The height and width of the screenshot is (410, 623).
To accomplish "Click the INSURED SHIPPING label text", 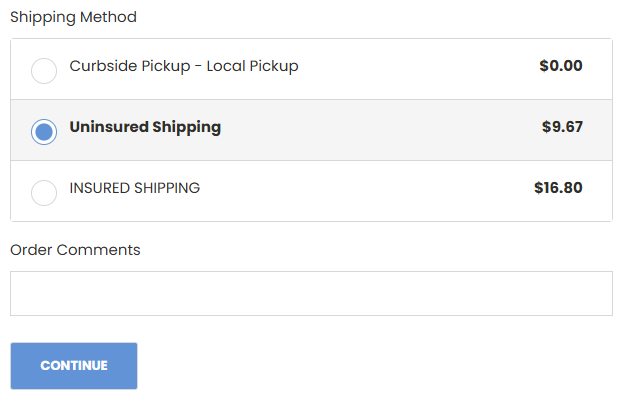I will coord(134,188).
